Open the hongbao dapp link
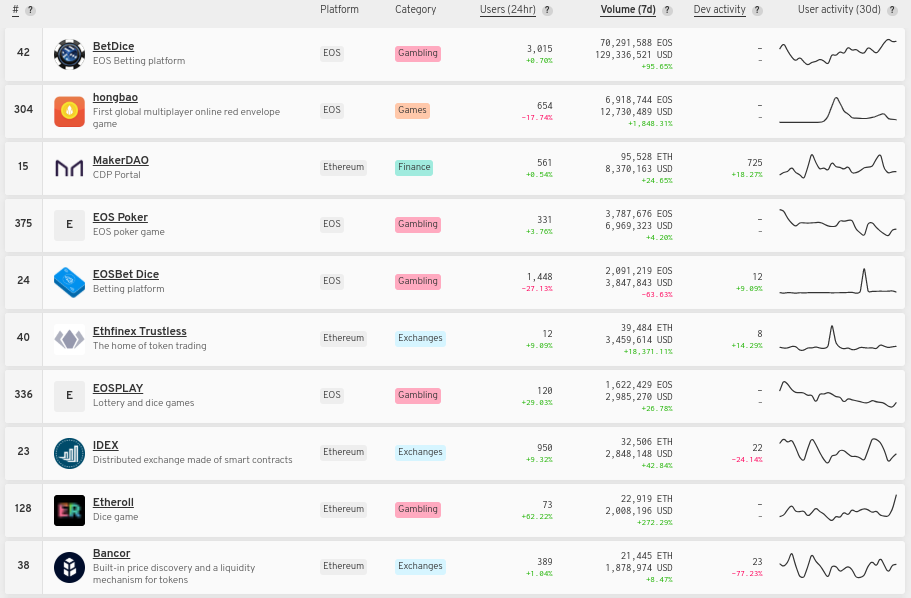The image size is (911, 598). [x=115, y=98]
